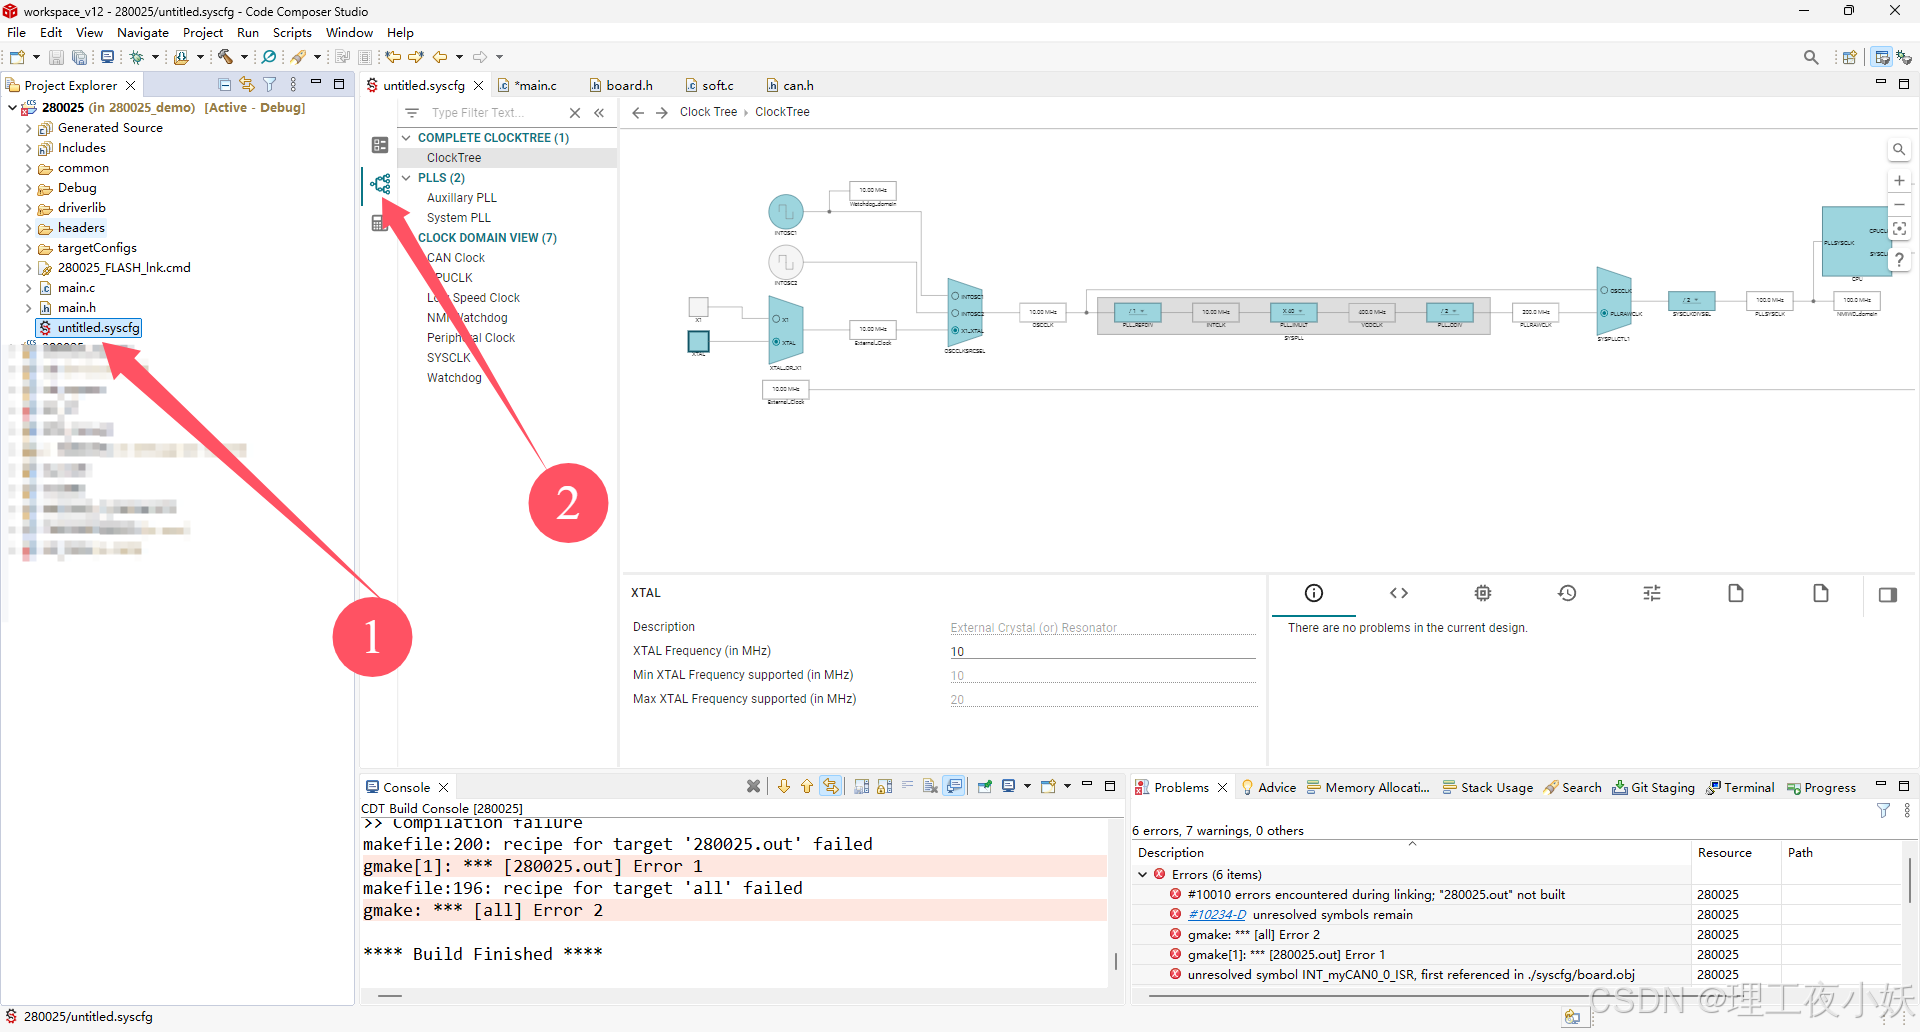Select the INTOSC2 radio on OSCCLKSRCSEL mux
Screen dimensions: 1920x1032
click(955, 313)
